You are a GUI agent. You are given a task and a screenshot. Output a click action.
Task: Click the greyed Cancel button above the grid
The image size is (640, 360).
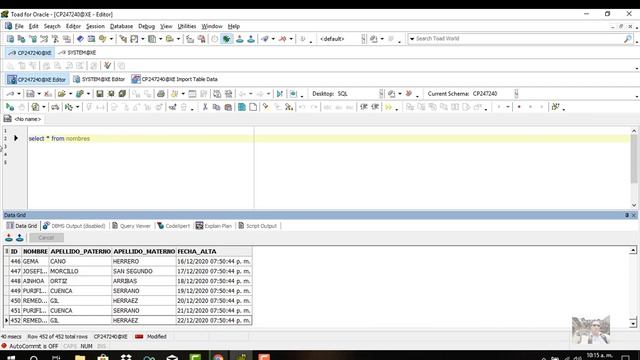pyautogui.click(x=46, y=238)
